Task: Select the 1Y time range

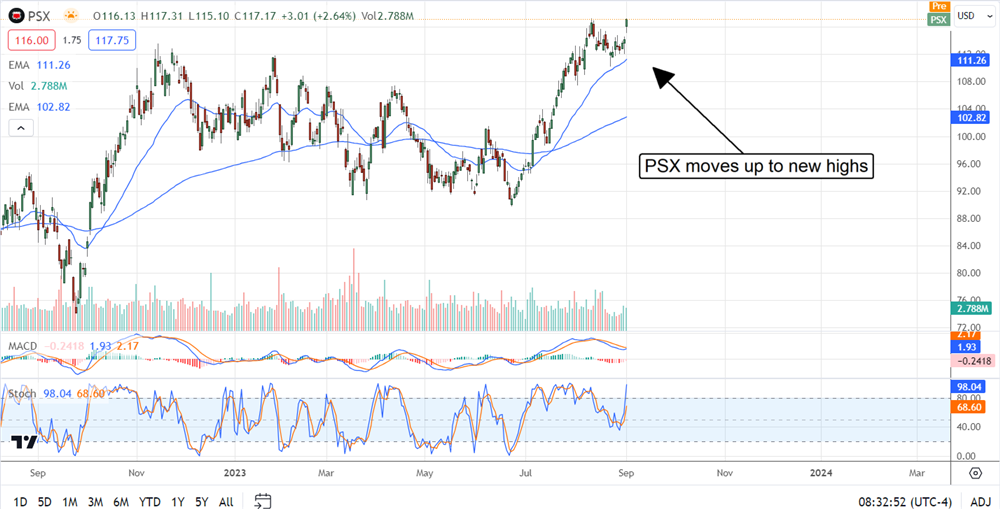Action: click(178, 501)
